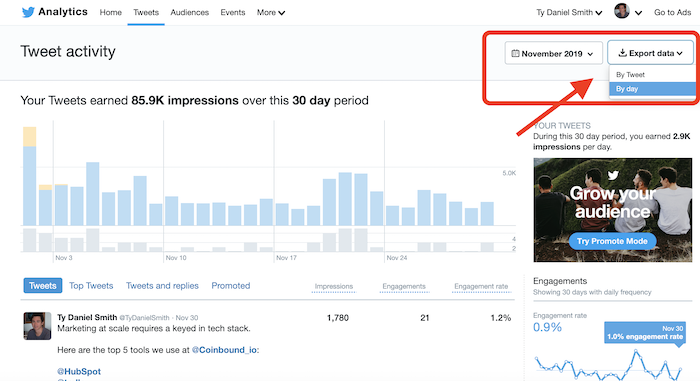Select the tallest first bar in impressions chart
The image size is (700, 381).
(29, 176)
